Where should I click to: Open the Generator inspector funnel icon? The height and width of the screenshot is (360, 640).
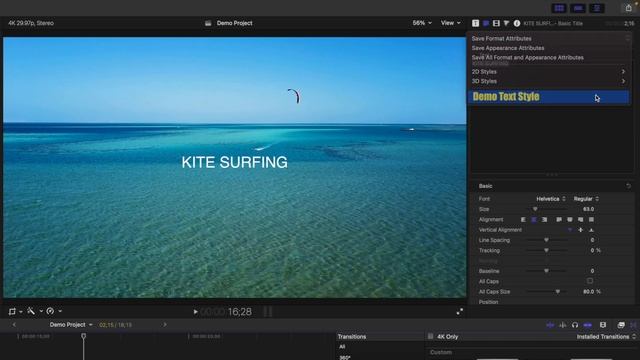(506, 23)
